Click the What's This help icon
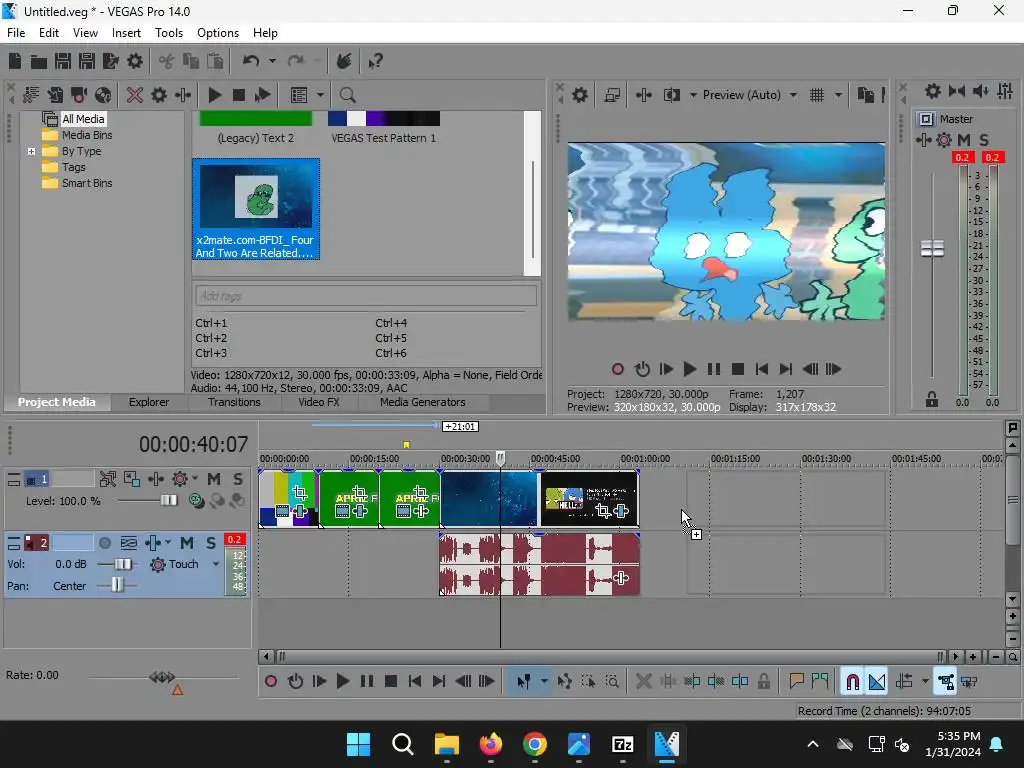Image resolution: width=1024 pixels, height=768 pixels. pos(375,61)
